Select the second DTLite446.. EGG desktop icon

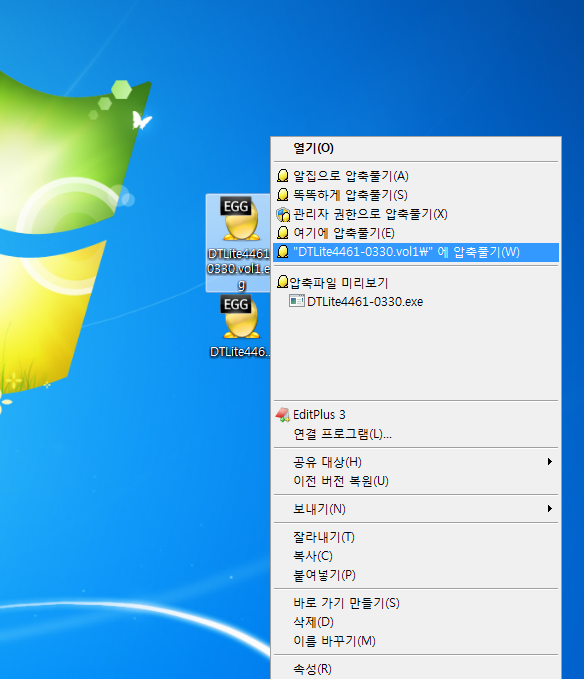240,327
